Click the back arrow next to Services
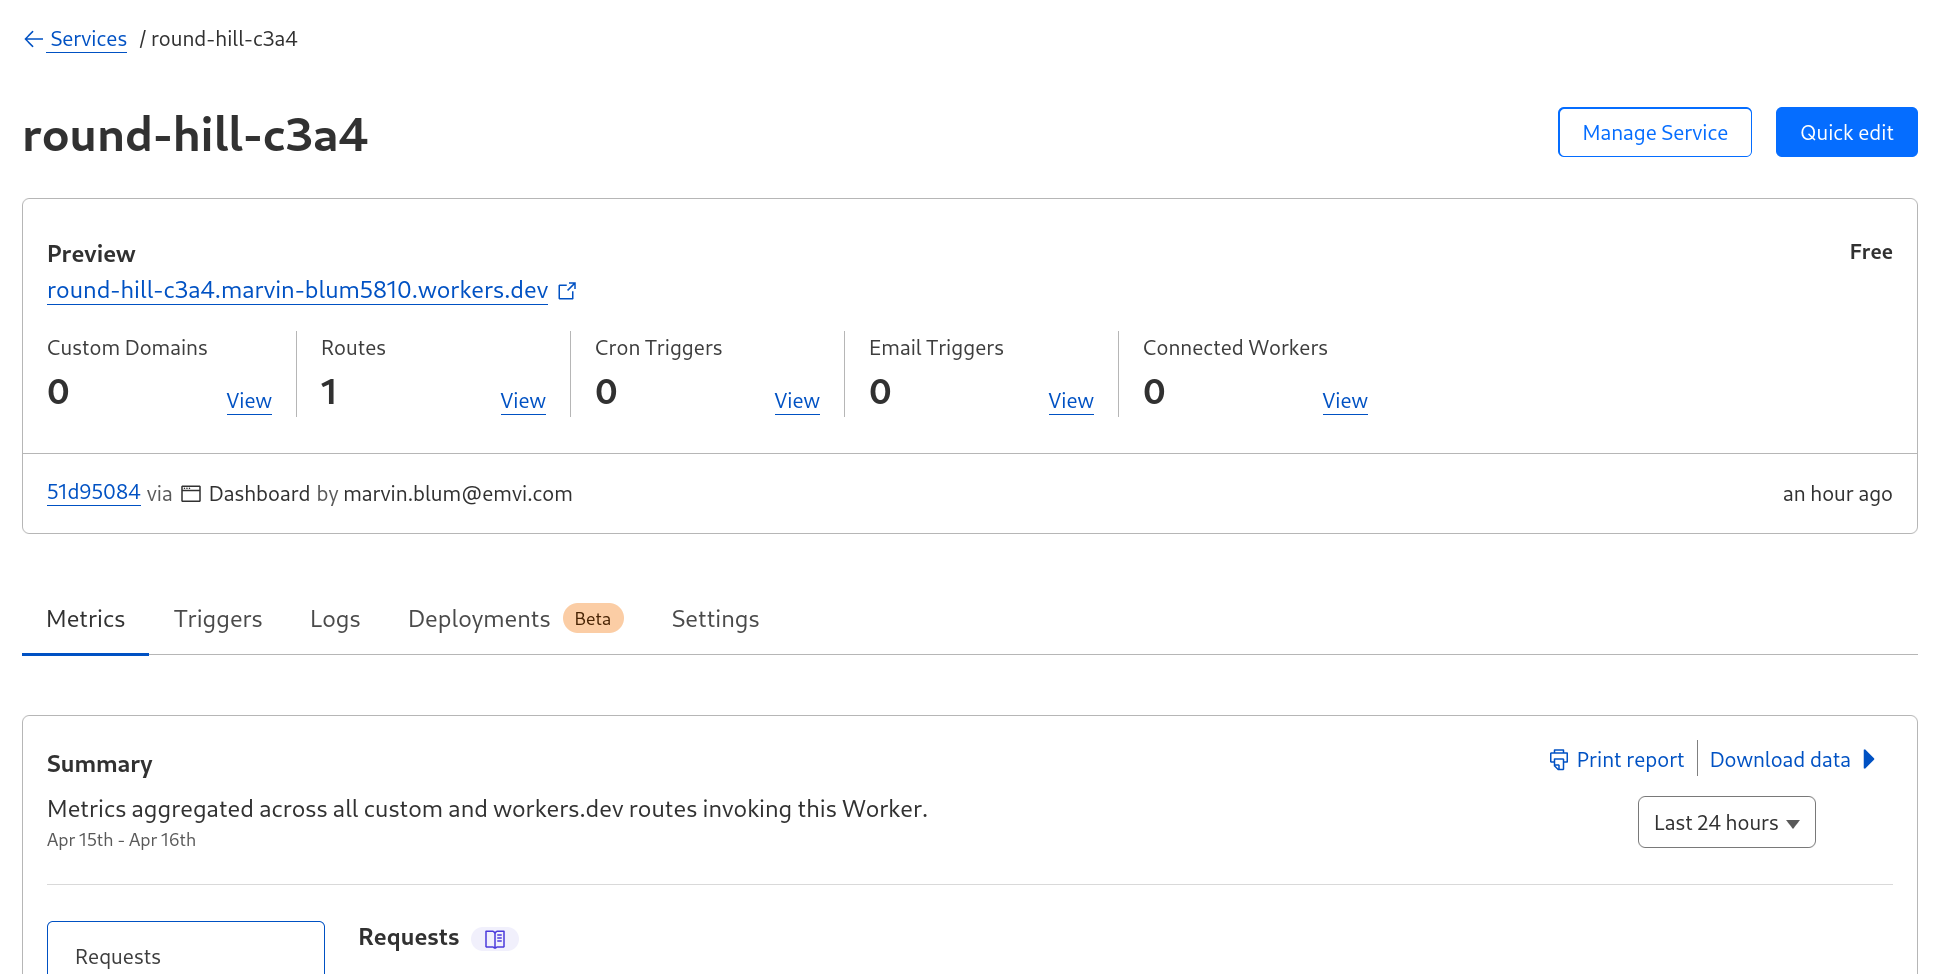Viewport: 1943px width, 974px height. [33, 39]
